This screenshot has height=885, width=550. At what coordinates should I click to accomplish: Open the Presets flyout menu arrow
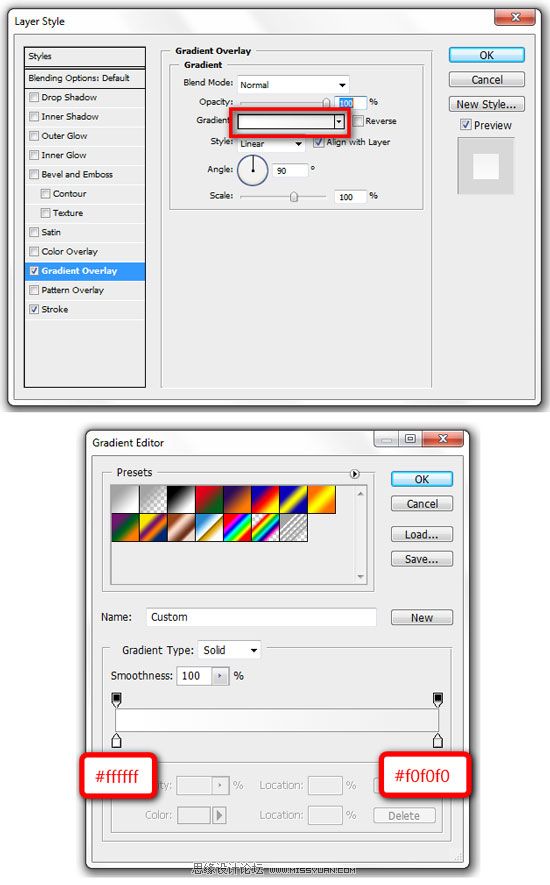pos(355,474)
